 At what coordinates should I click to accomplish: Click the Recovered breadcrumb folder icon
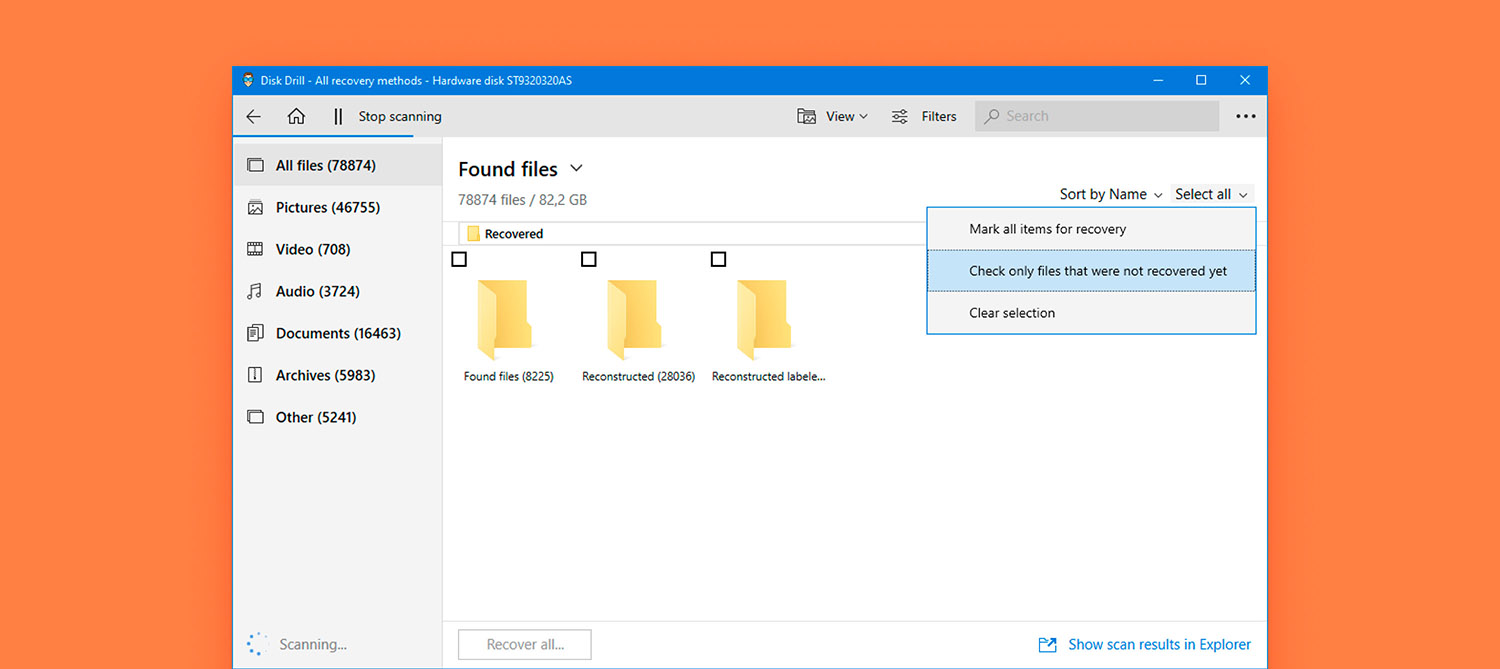pos(474,234)
